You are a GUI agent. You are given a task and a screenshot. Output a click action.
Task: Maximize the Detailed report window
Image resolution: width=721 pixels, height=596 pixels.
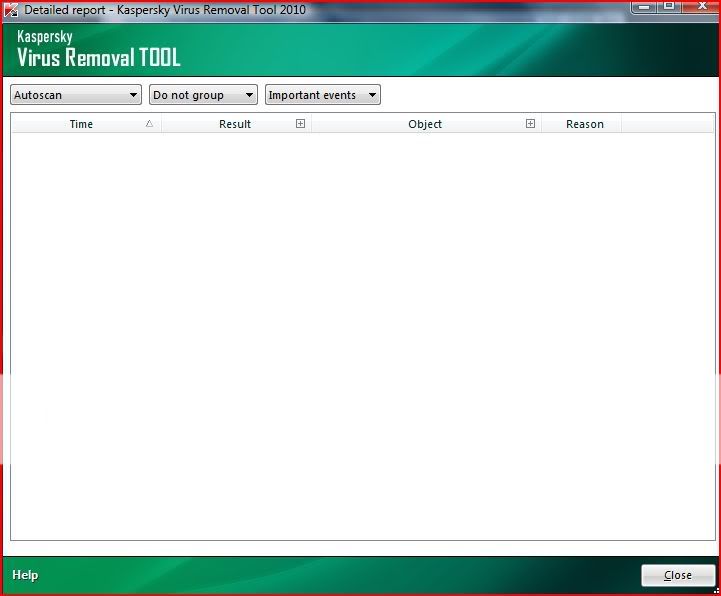click(x=670, y=7)
